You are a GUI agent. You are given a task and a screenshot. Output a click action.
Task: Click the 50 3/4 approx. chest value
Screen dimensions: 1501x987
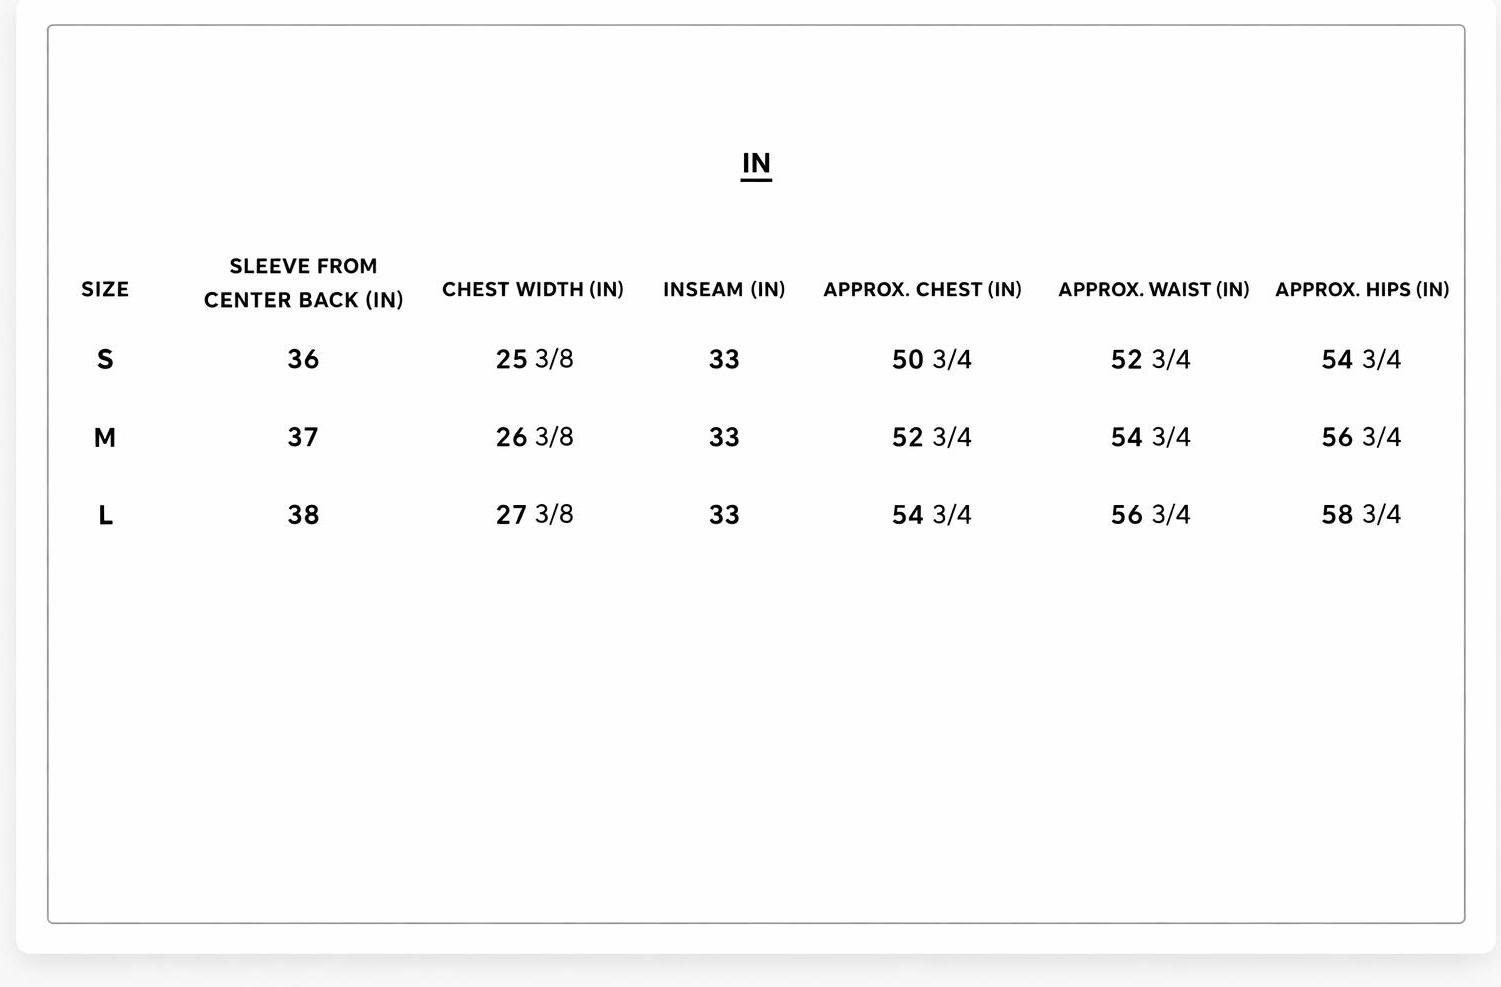[x=931, y=360]
